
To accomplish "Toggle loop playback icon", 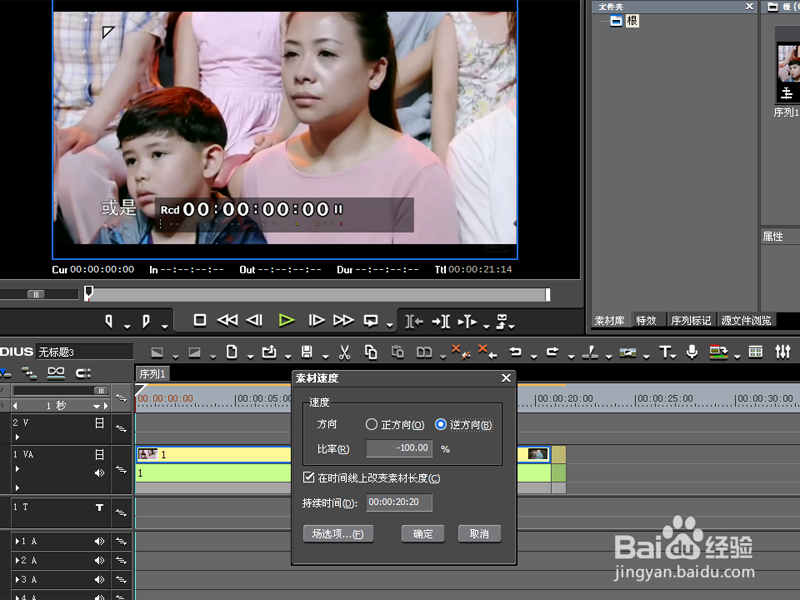I will pos(371,321).
